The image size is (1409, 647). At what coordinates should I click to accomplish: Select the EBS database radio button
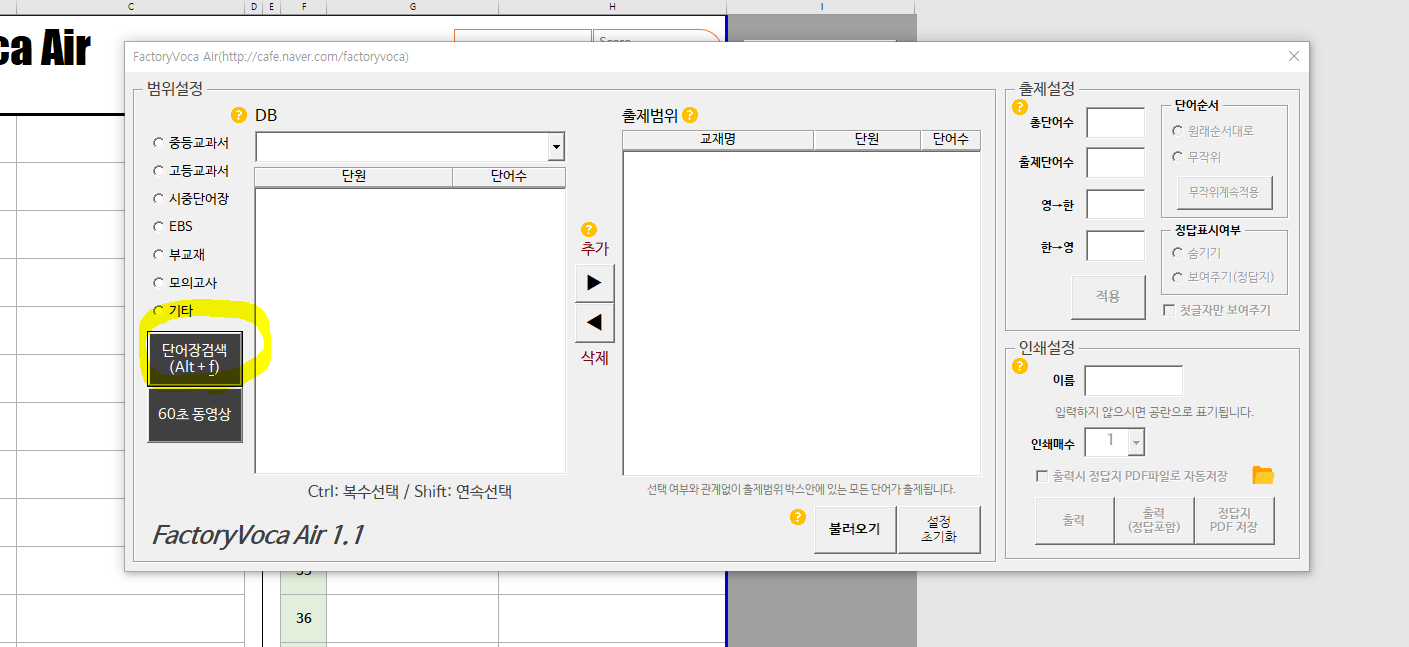[x=158, y=226]
